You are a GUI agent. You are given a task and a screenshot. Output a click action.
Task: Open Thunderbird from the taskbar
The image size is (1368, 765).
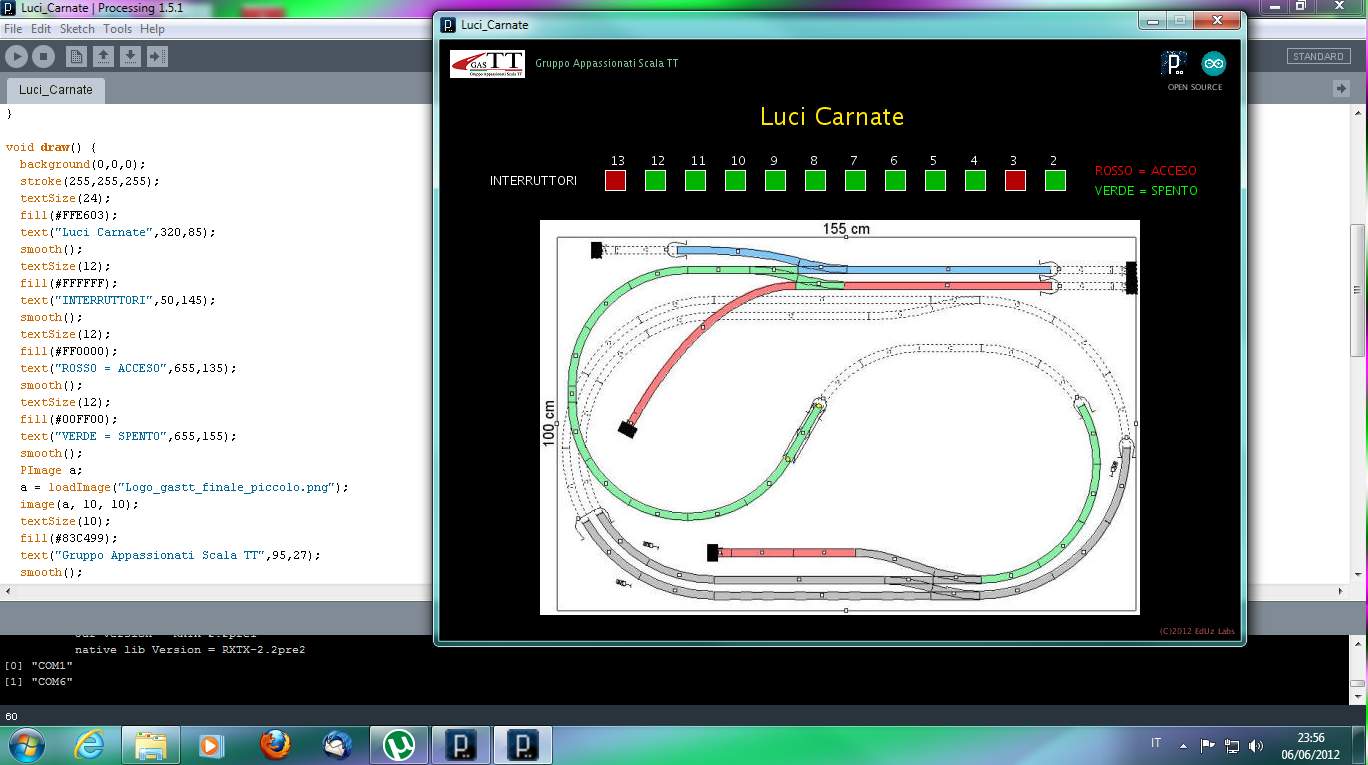coord(337,745)
